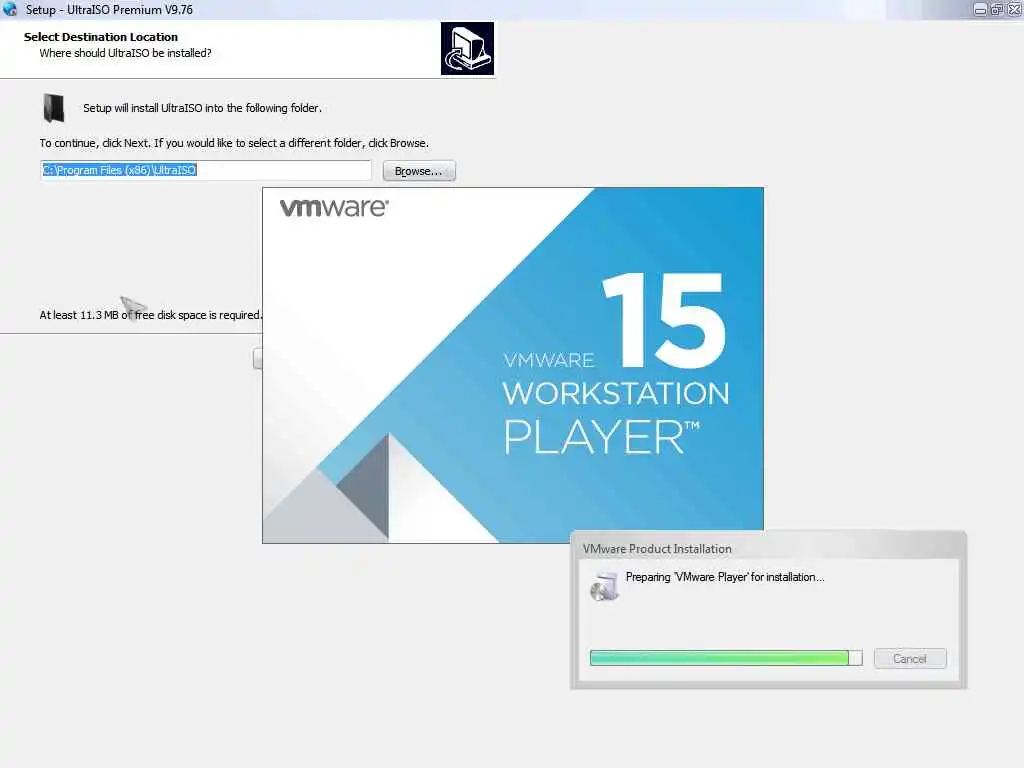Screen dimensions: 1024x768
Task: Minimize the UltraISO setup window
Action: (980, 10)
